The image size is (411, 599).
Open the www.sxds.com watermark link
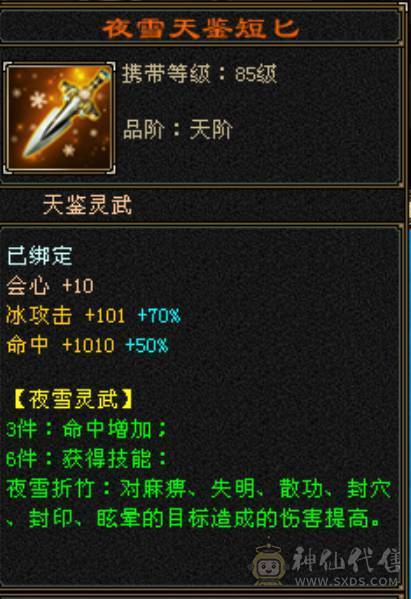(x=346, y=582)
